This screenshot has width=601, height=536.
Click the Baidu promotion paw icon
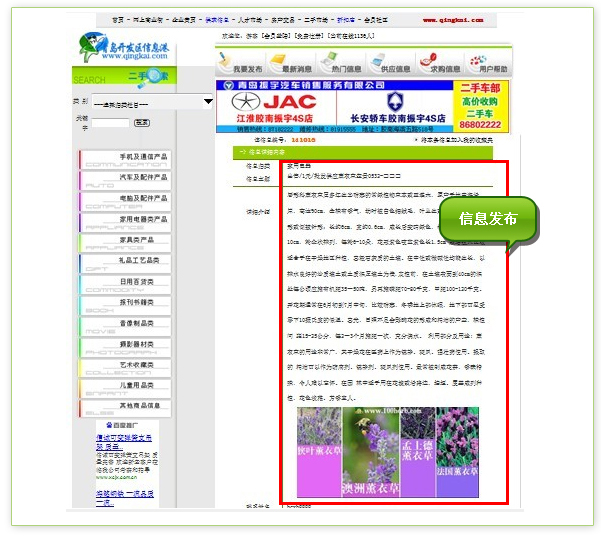click(x=109, y=425)
